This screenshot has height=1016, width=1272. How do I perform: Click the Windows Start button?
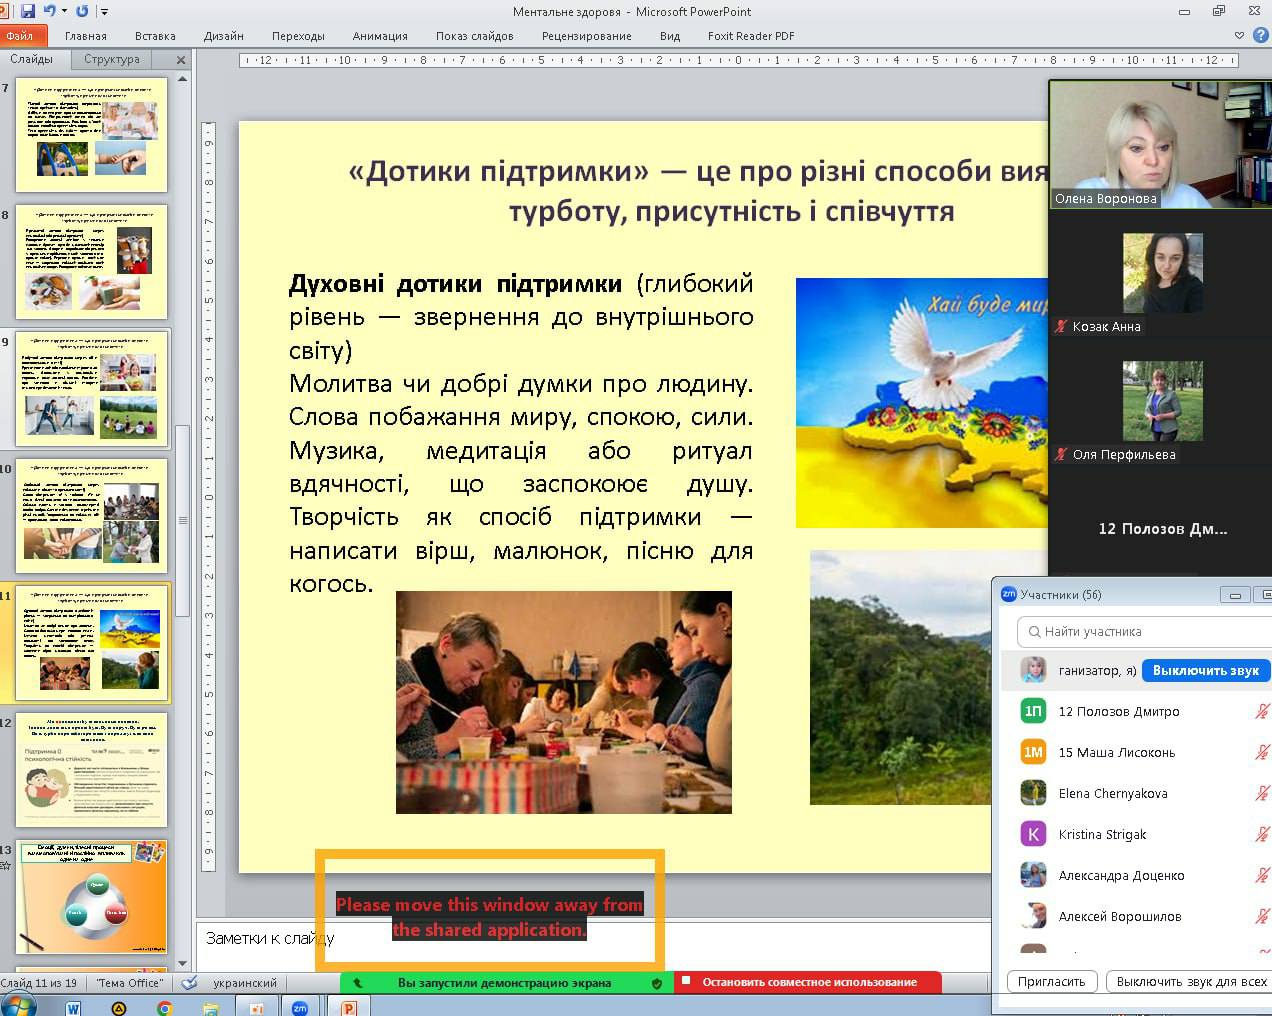(x=18, y=1006)
